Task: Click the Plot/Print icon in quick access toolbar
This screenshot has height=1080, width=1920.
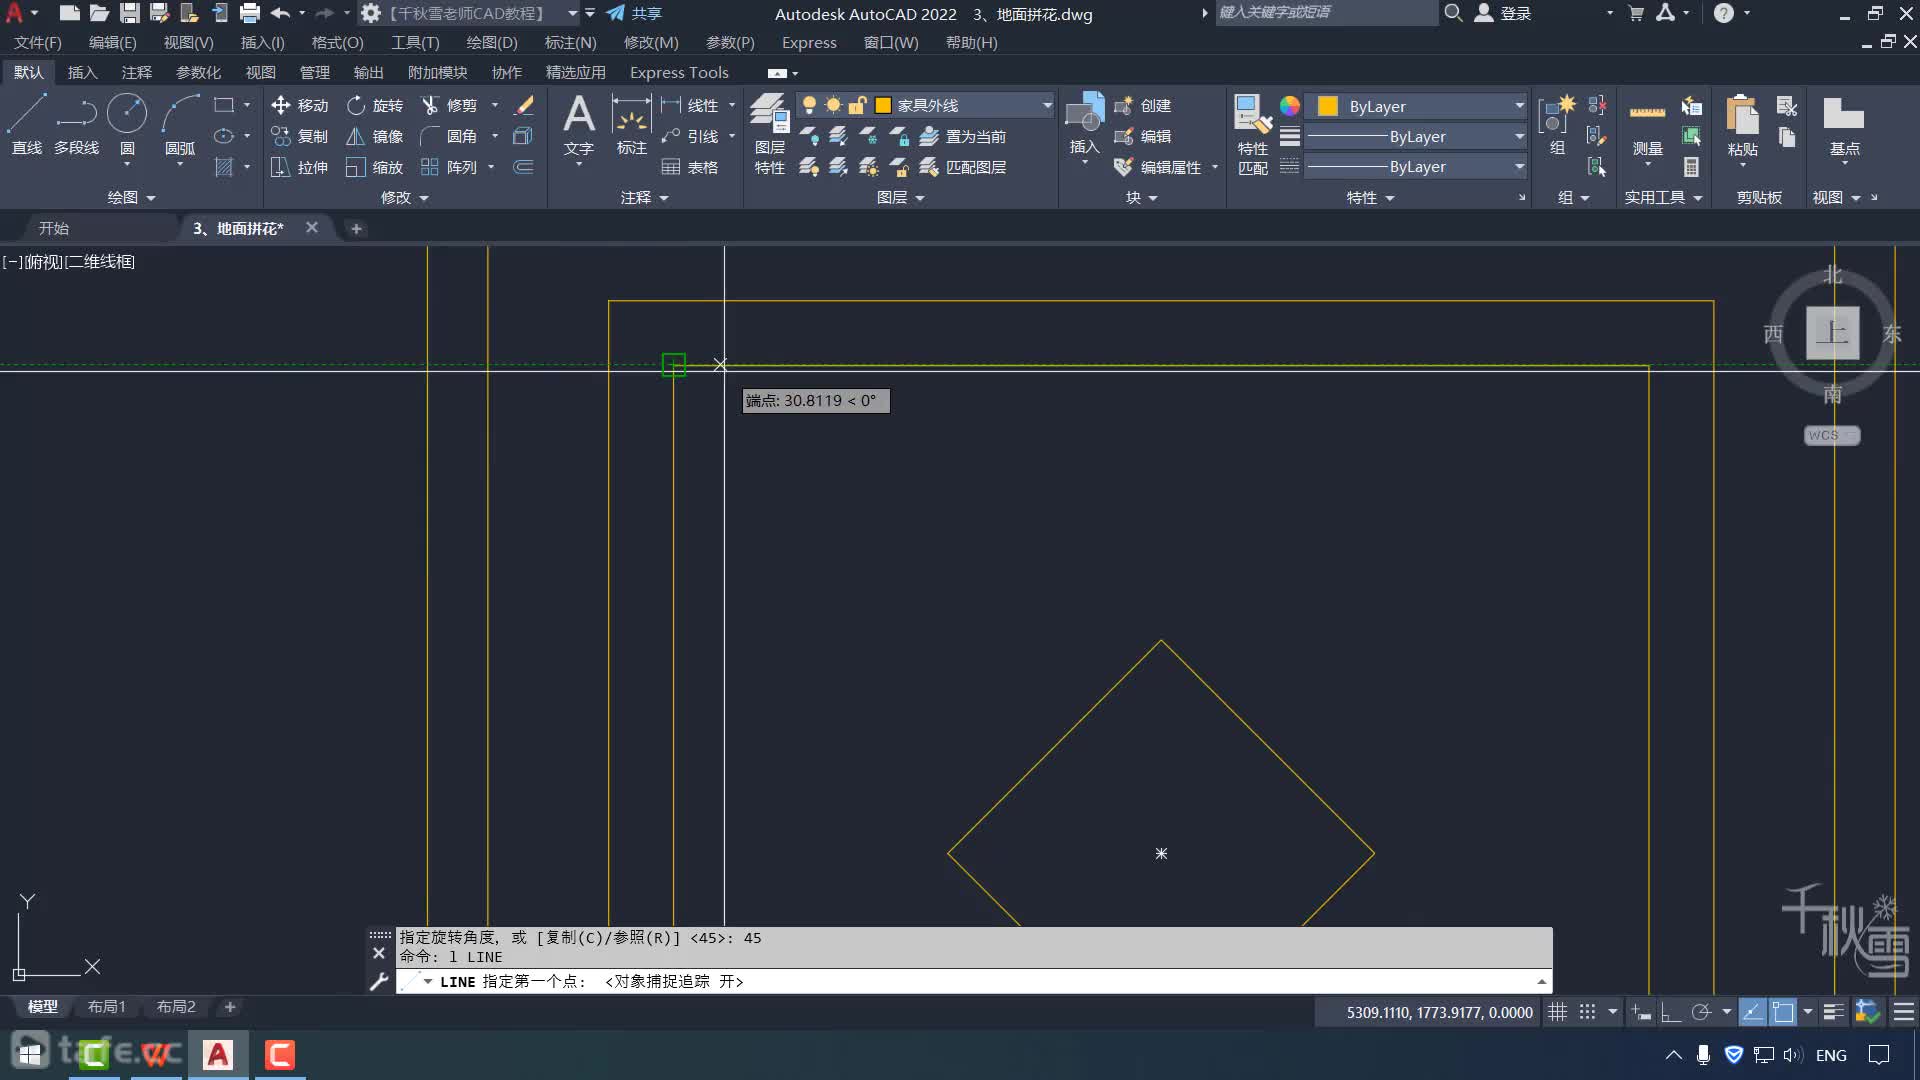Action: point(250,13)
